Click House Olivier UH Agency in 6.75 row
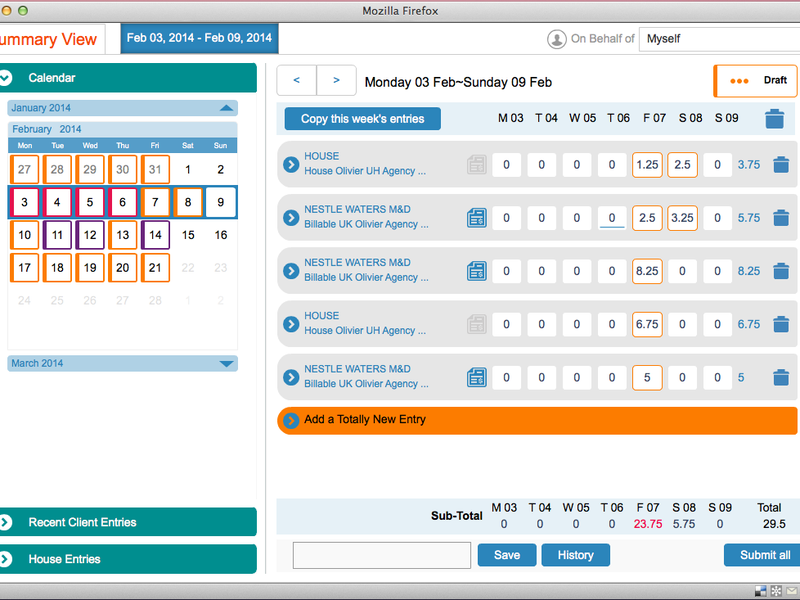The image size is (800, 600). [x=365, y=331]
